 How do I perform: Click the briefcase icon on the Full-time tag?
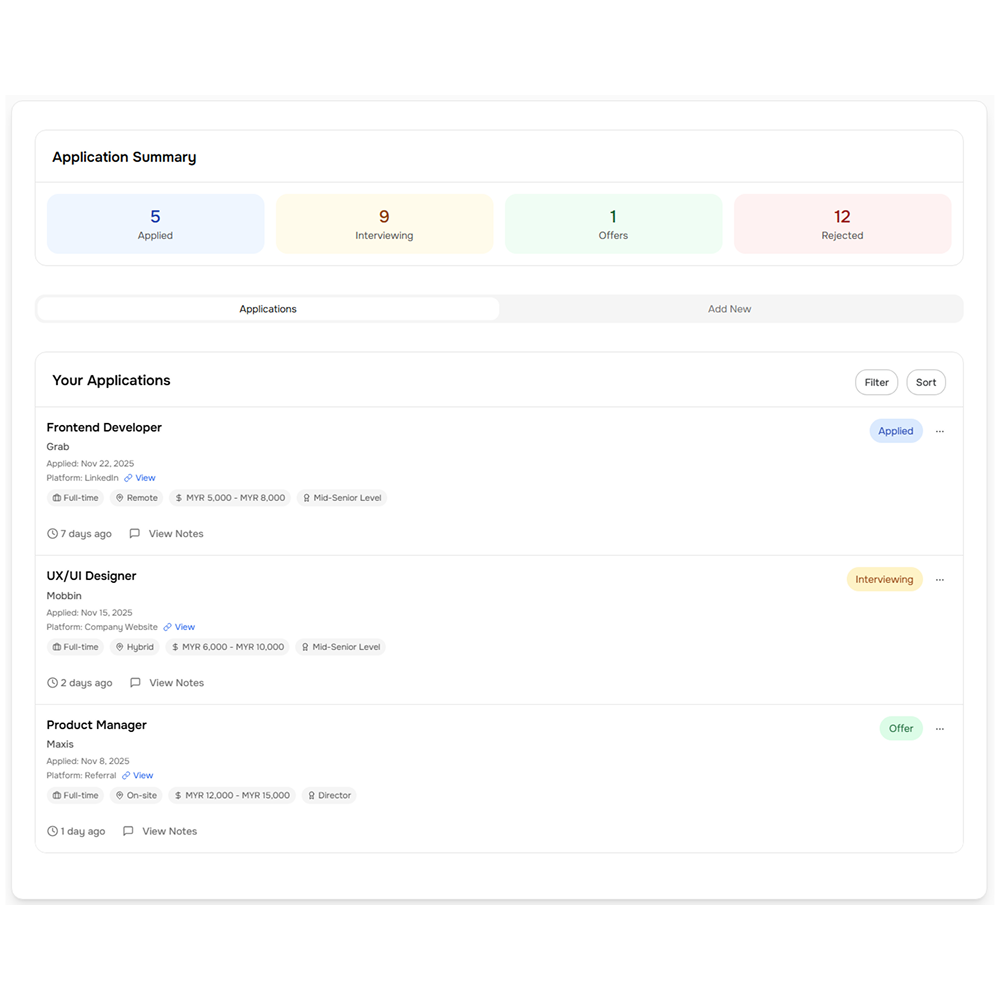(x=55, y=497)
